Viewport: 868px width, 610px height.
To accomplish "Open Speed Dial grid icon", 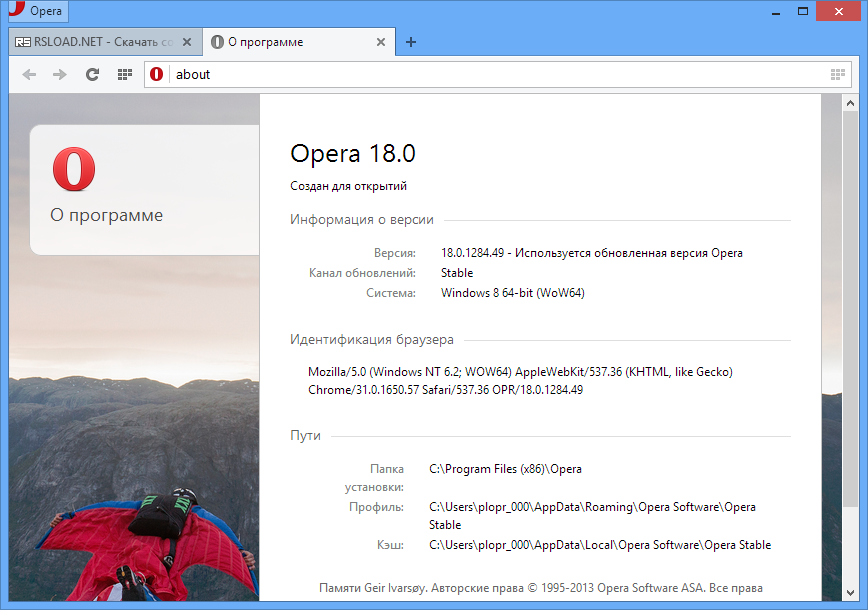I will click(x=125, y=74).
